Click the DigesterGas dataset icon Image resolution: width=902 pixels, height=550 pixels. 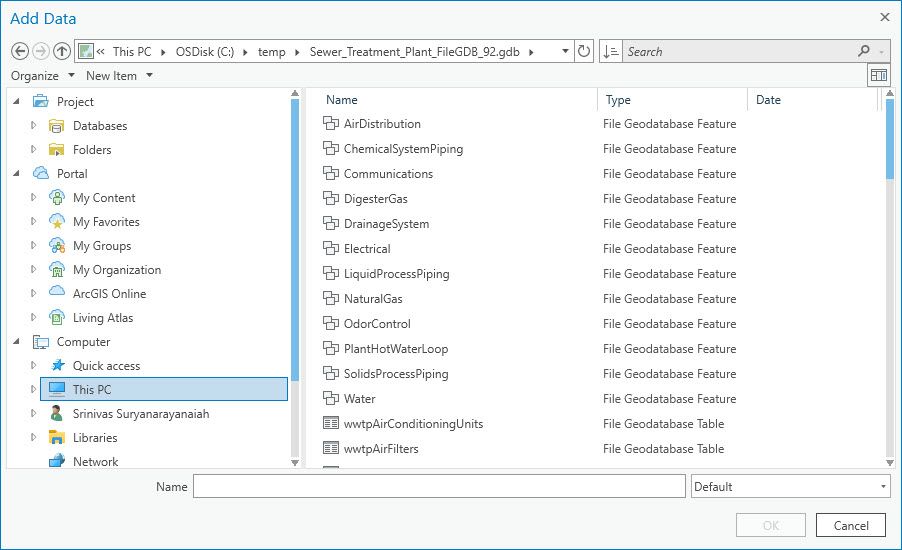(331, 198)
